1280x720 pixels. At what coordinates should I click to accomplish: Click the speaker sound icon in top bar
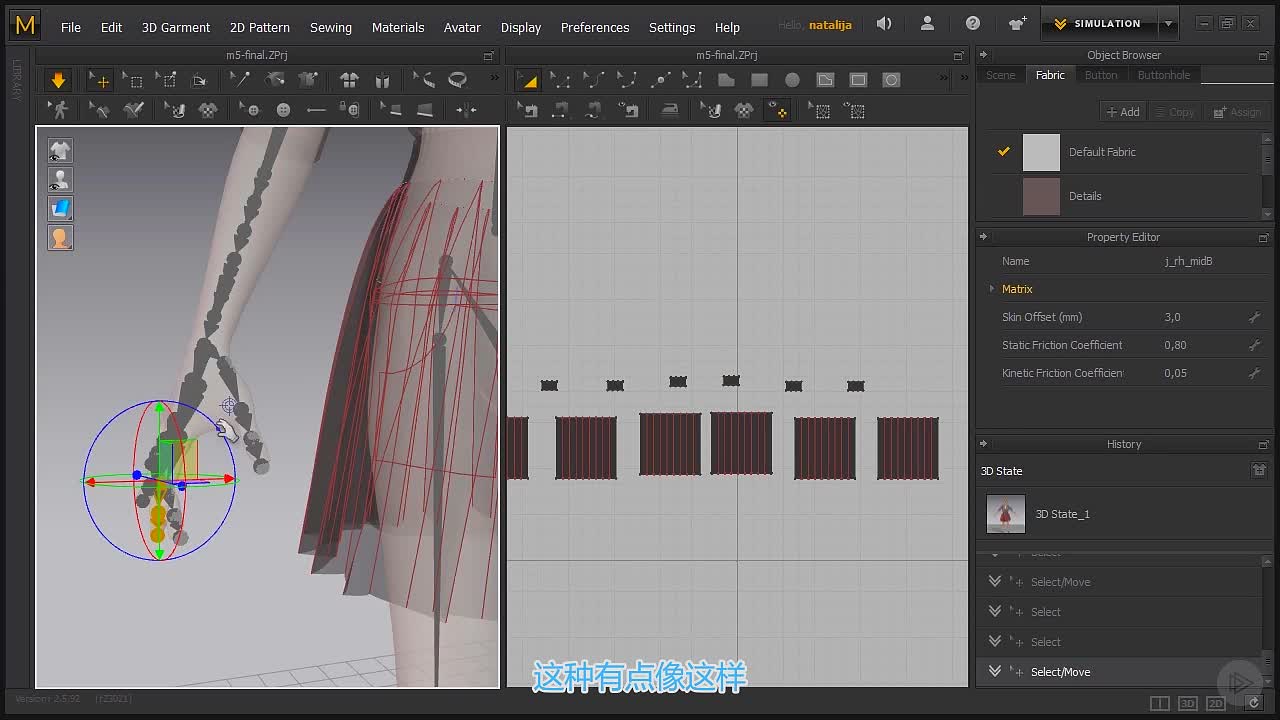[x=884, y=24]
